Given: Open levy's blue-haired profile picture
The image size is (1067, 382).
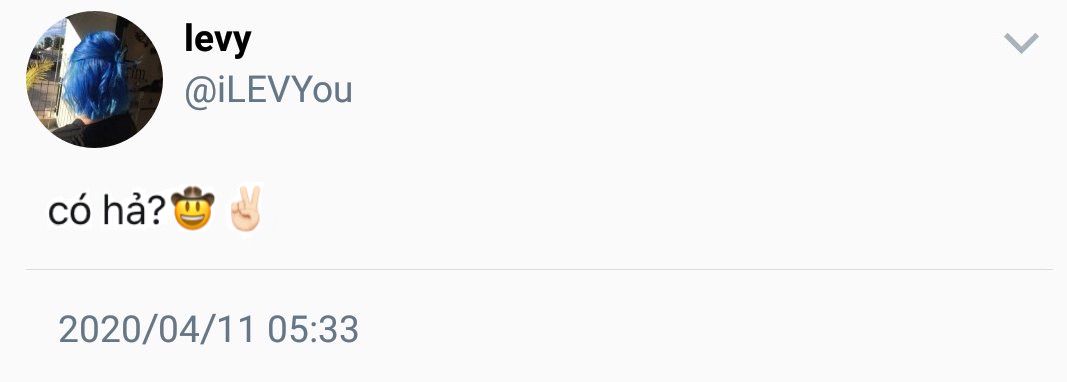Looking at the screenshot, I should click(x=95, y=80).
